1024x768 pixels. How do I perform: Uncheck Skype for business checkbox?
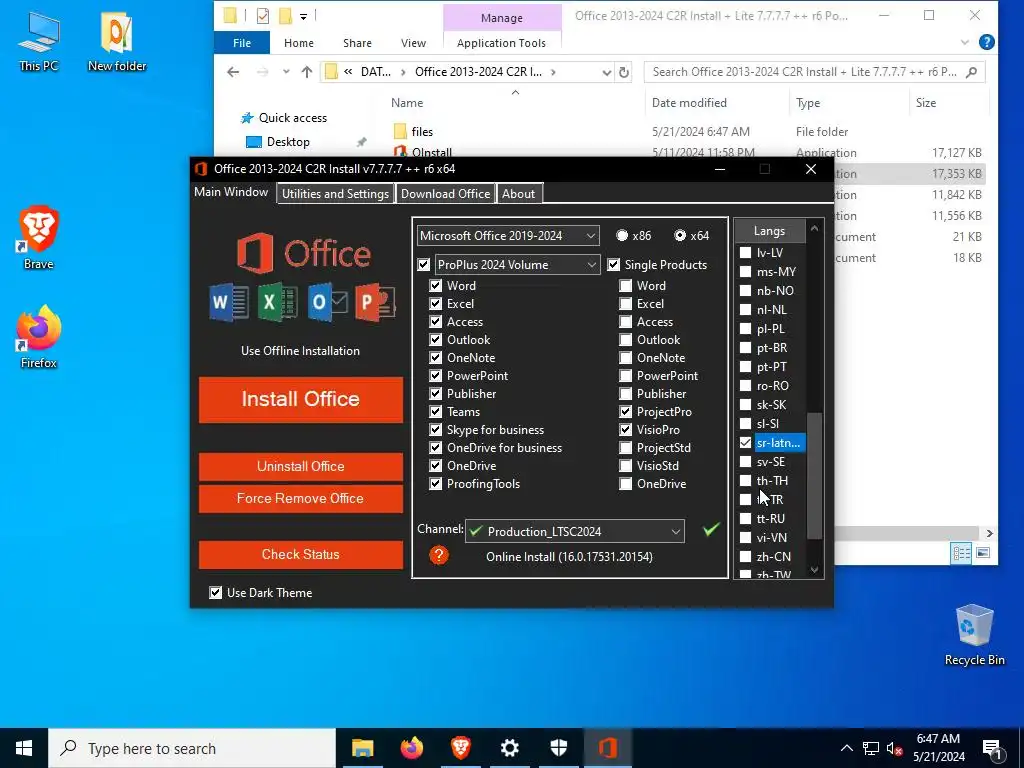pos(436,430)
